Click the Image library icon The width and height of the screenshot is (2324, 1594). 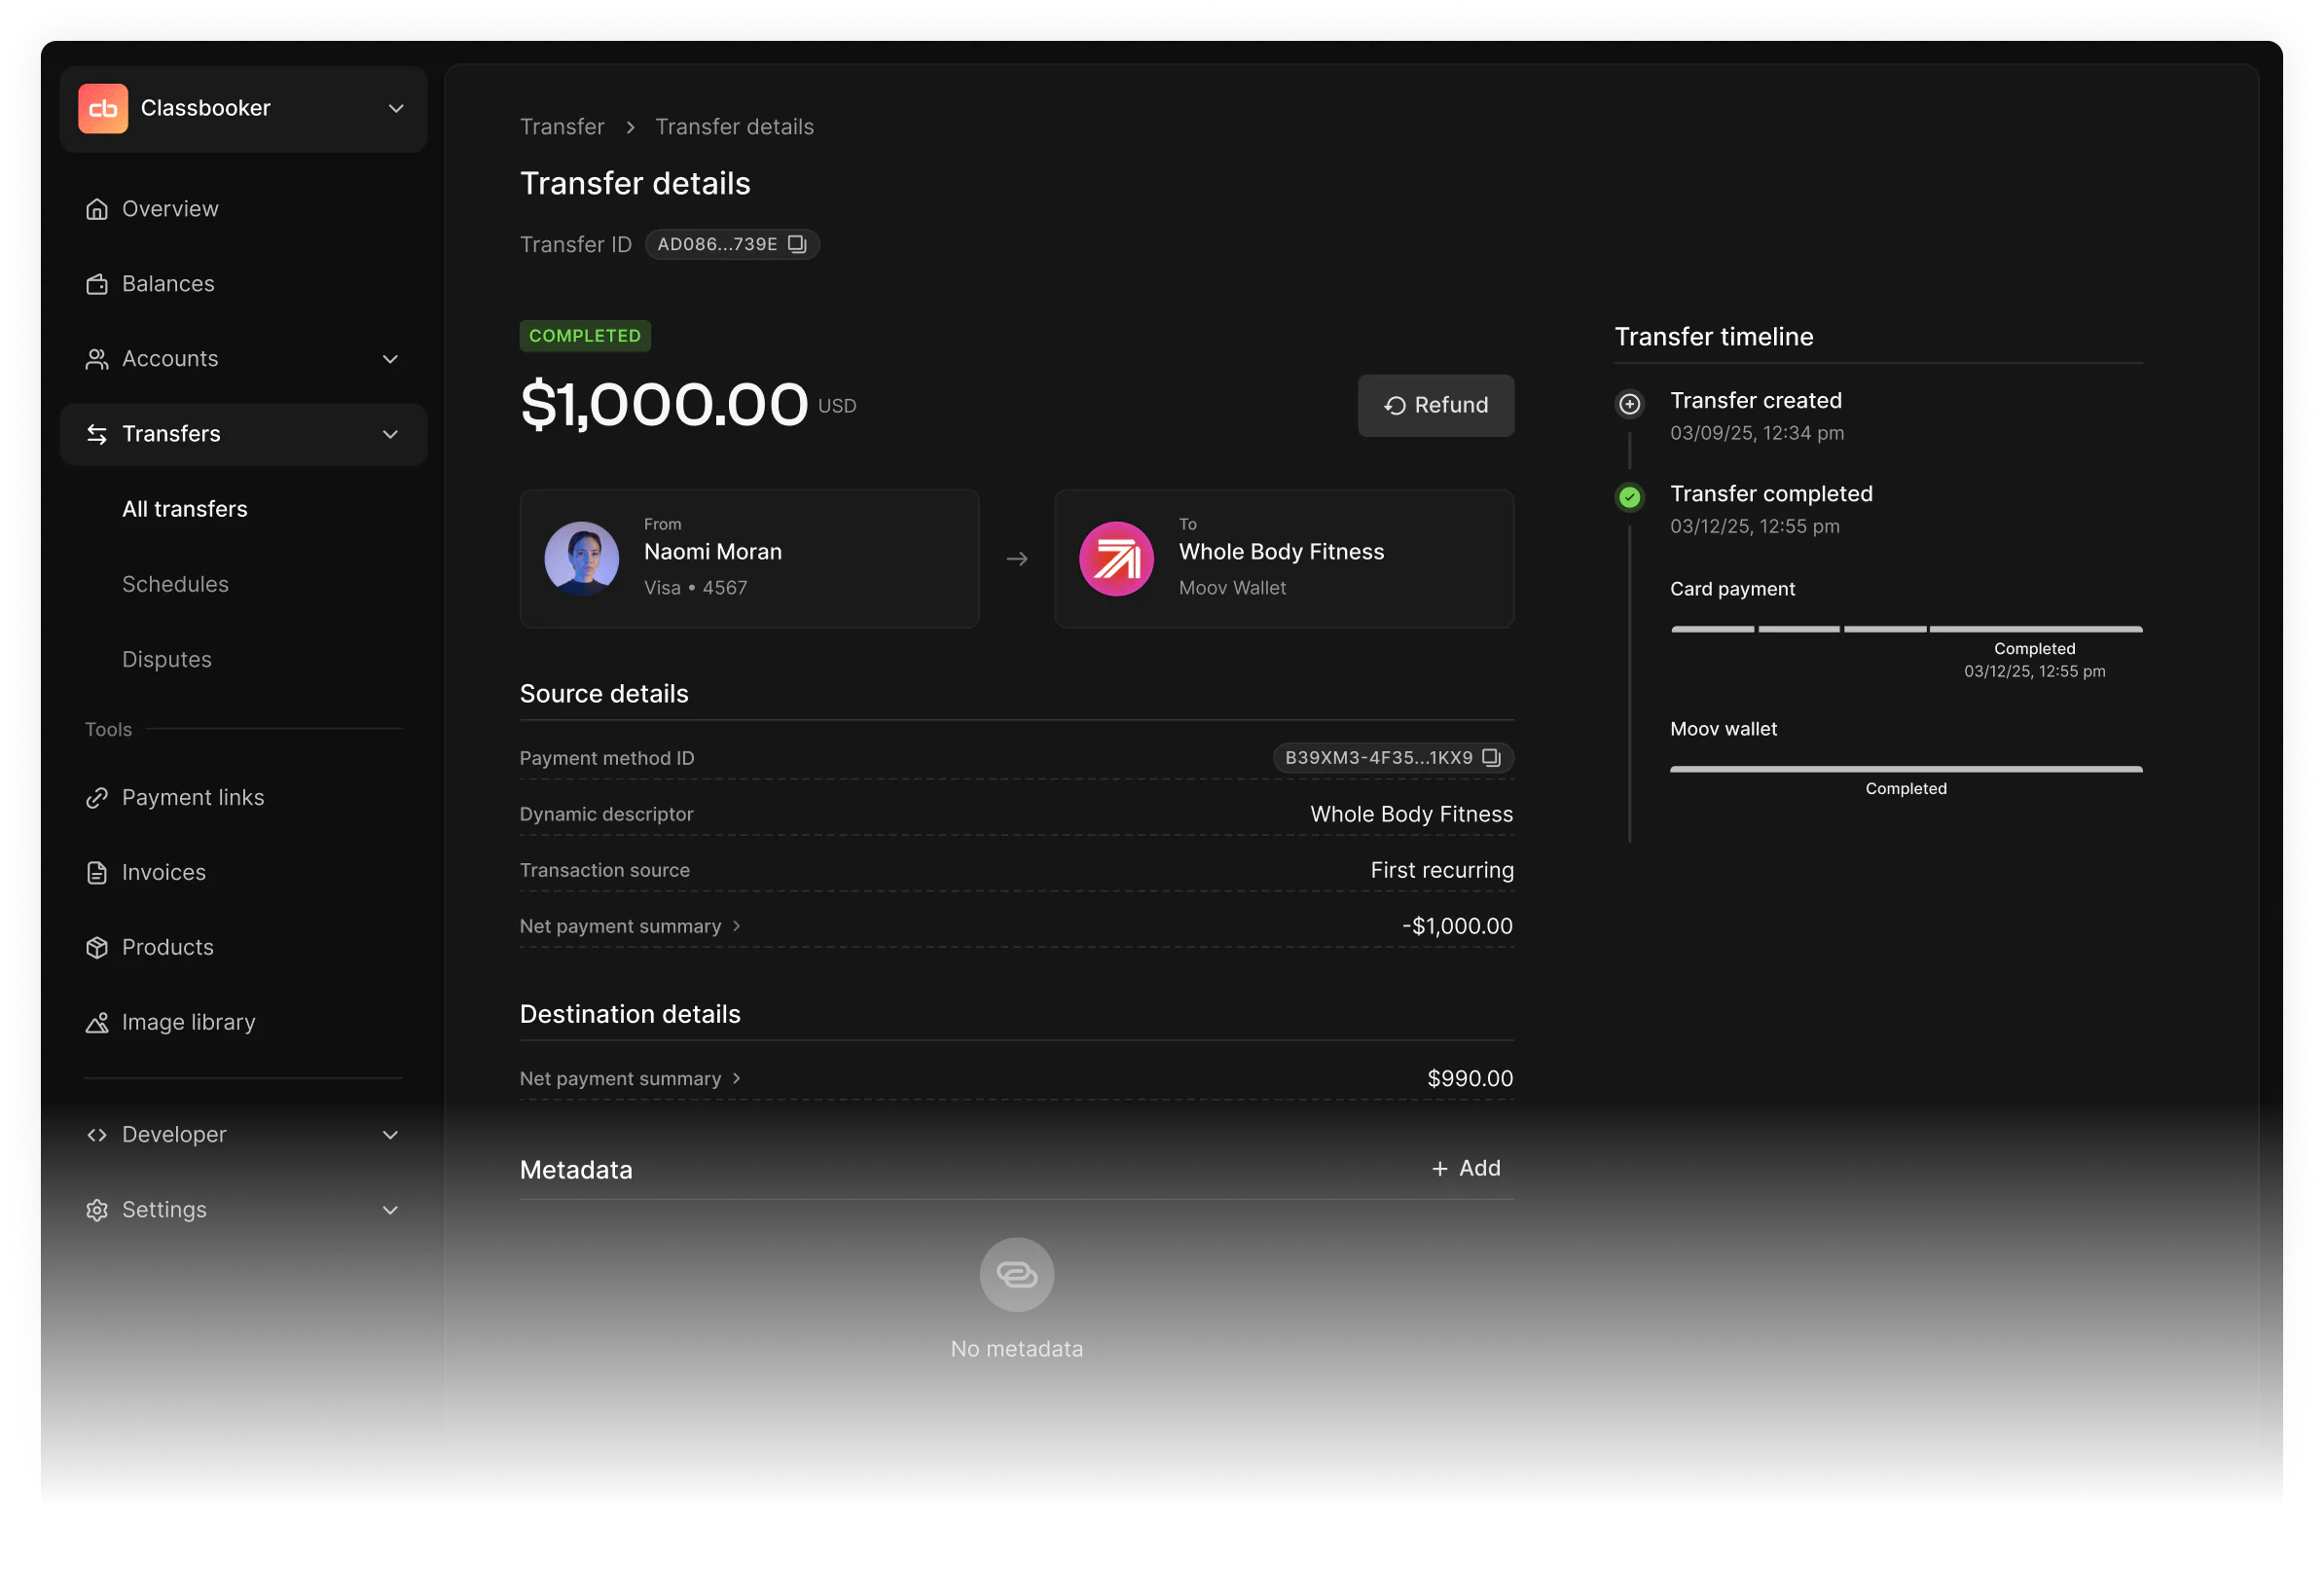pos(97,1022)
